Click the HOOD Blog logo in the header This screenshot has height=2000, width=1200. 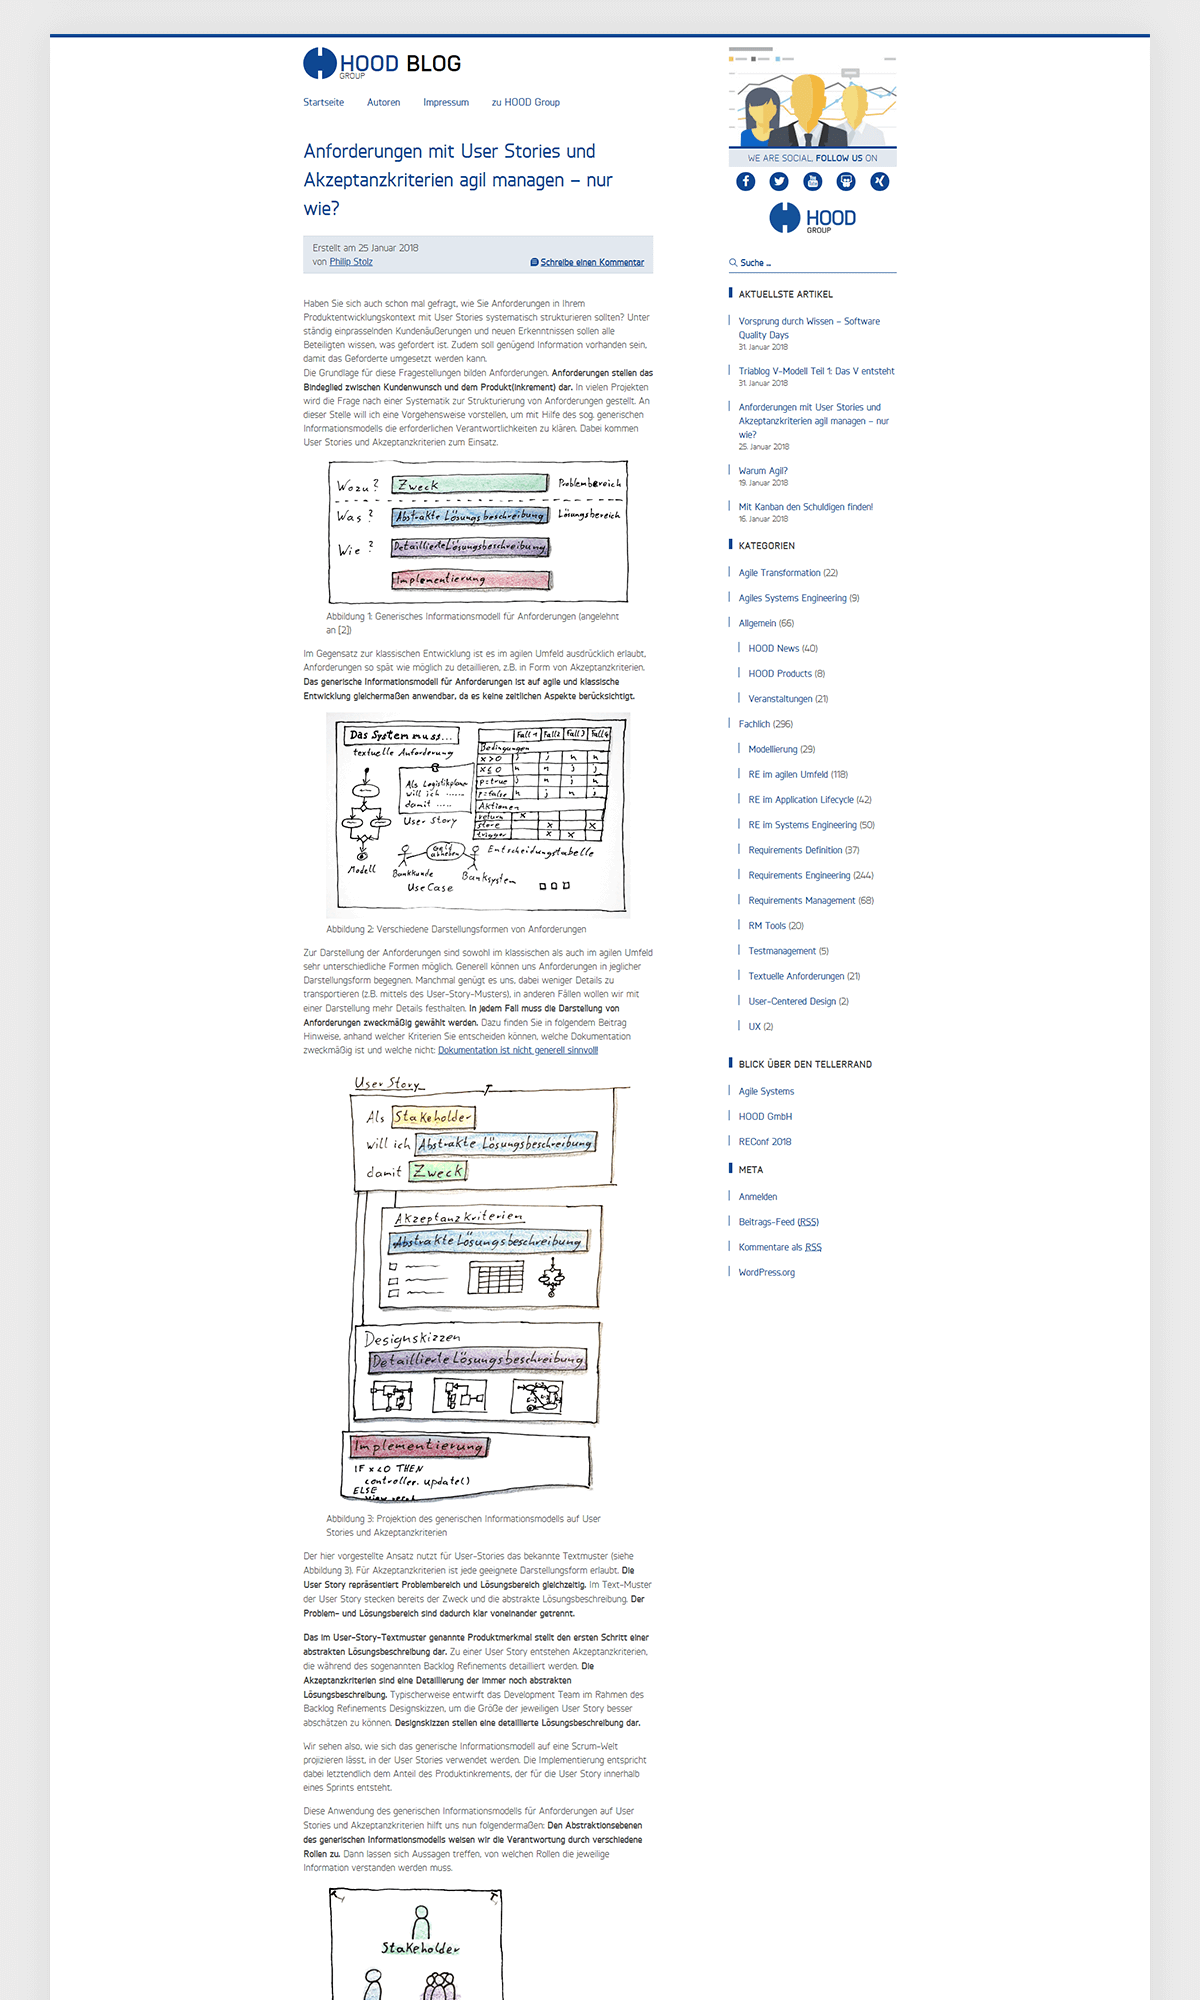click(x=382, y=63)
